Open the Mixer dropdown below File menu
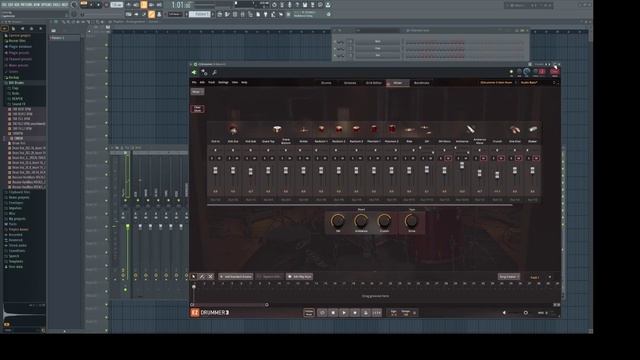The image size is (640, 360). tap(198, 92)
